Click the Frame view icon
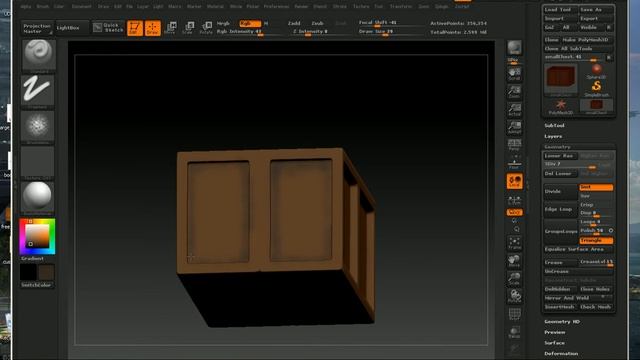This screenshot has width=640, height=360. [x=514, y=243]
